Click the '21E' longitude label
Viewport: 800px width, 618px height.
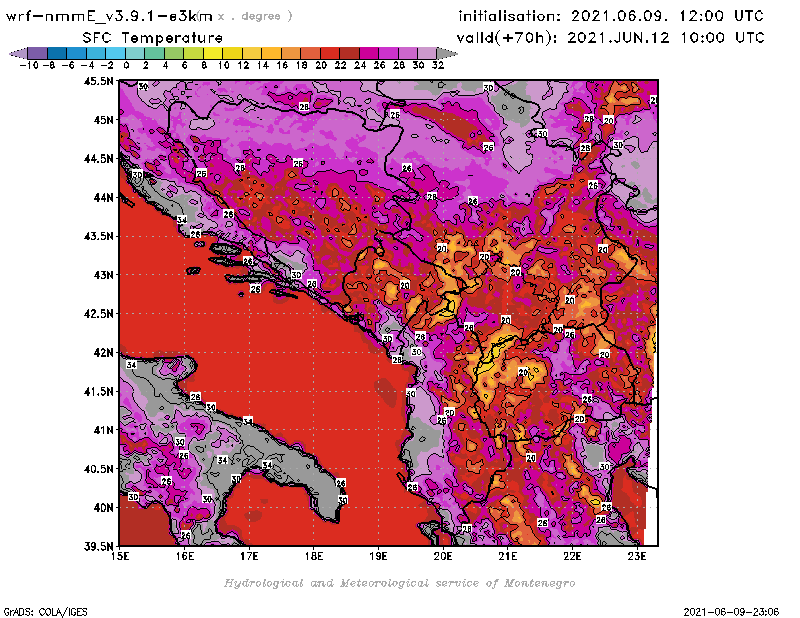pos(508,556)
